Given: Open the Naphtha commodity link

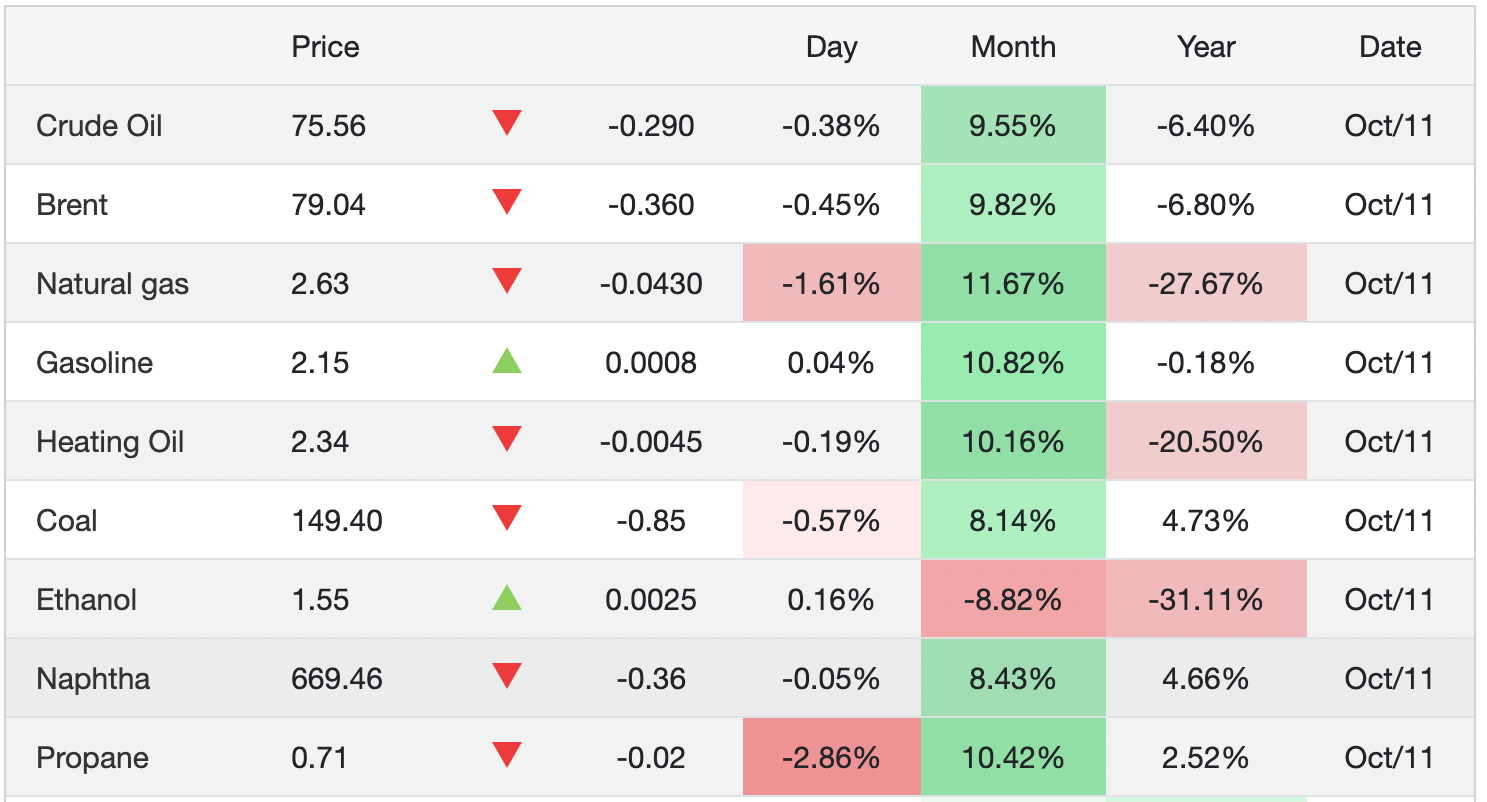Looking at the screenshot, I should (93, 678).
